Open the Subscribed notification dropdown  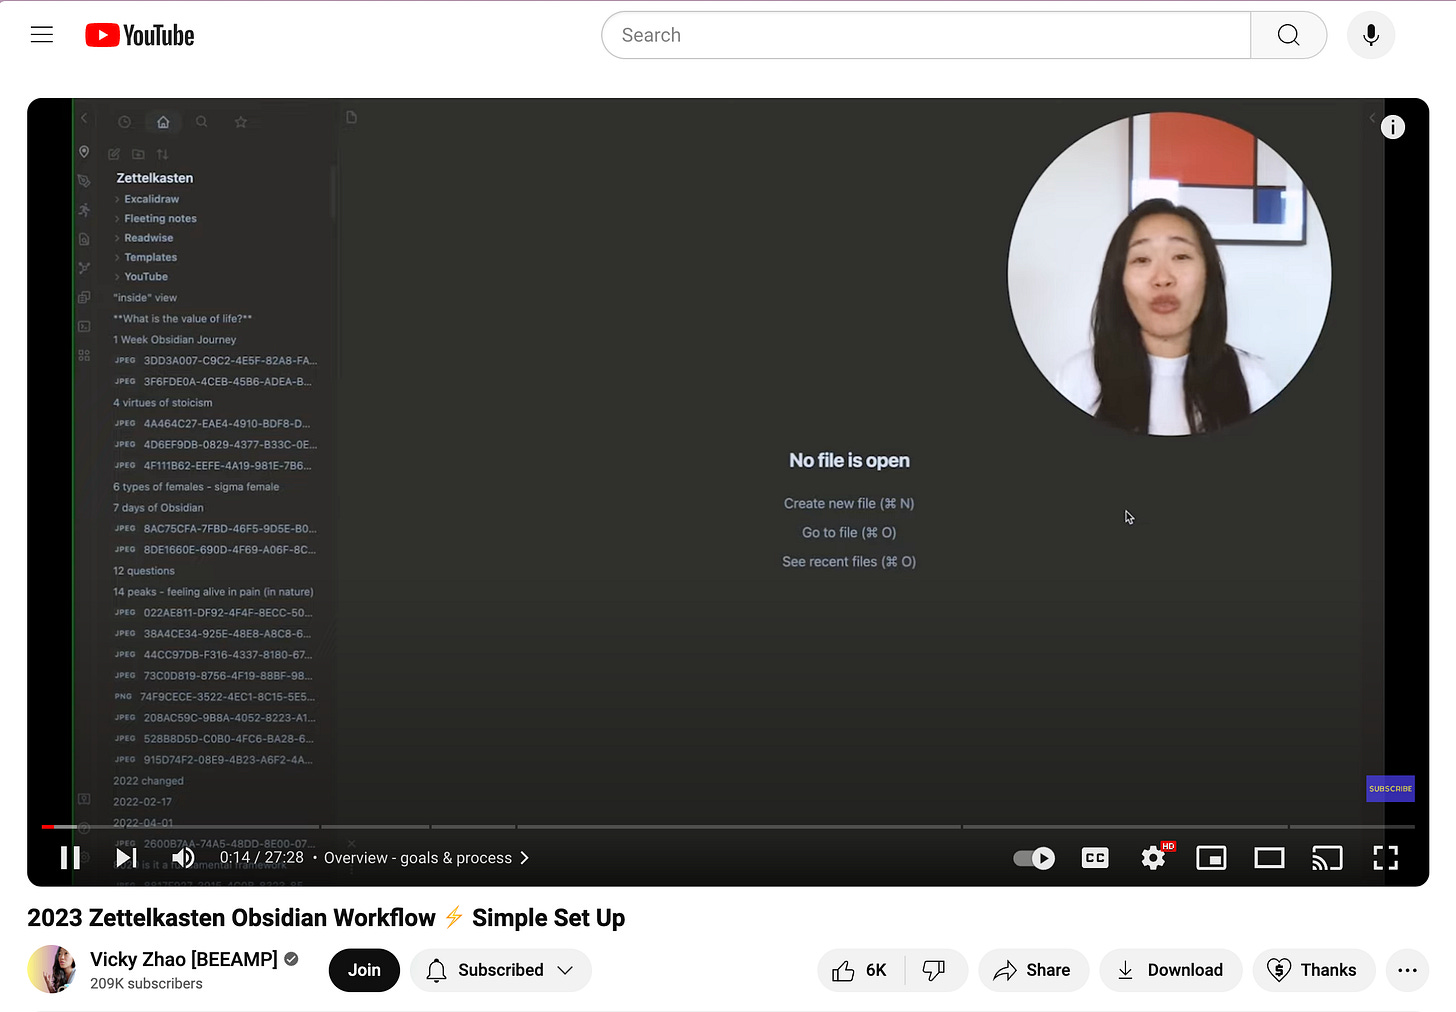point(500,970)
